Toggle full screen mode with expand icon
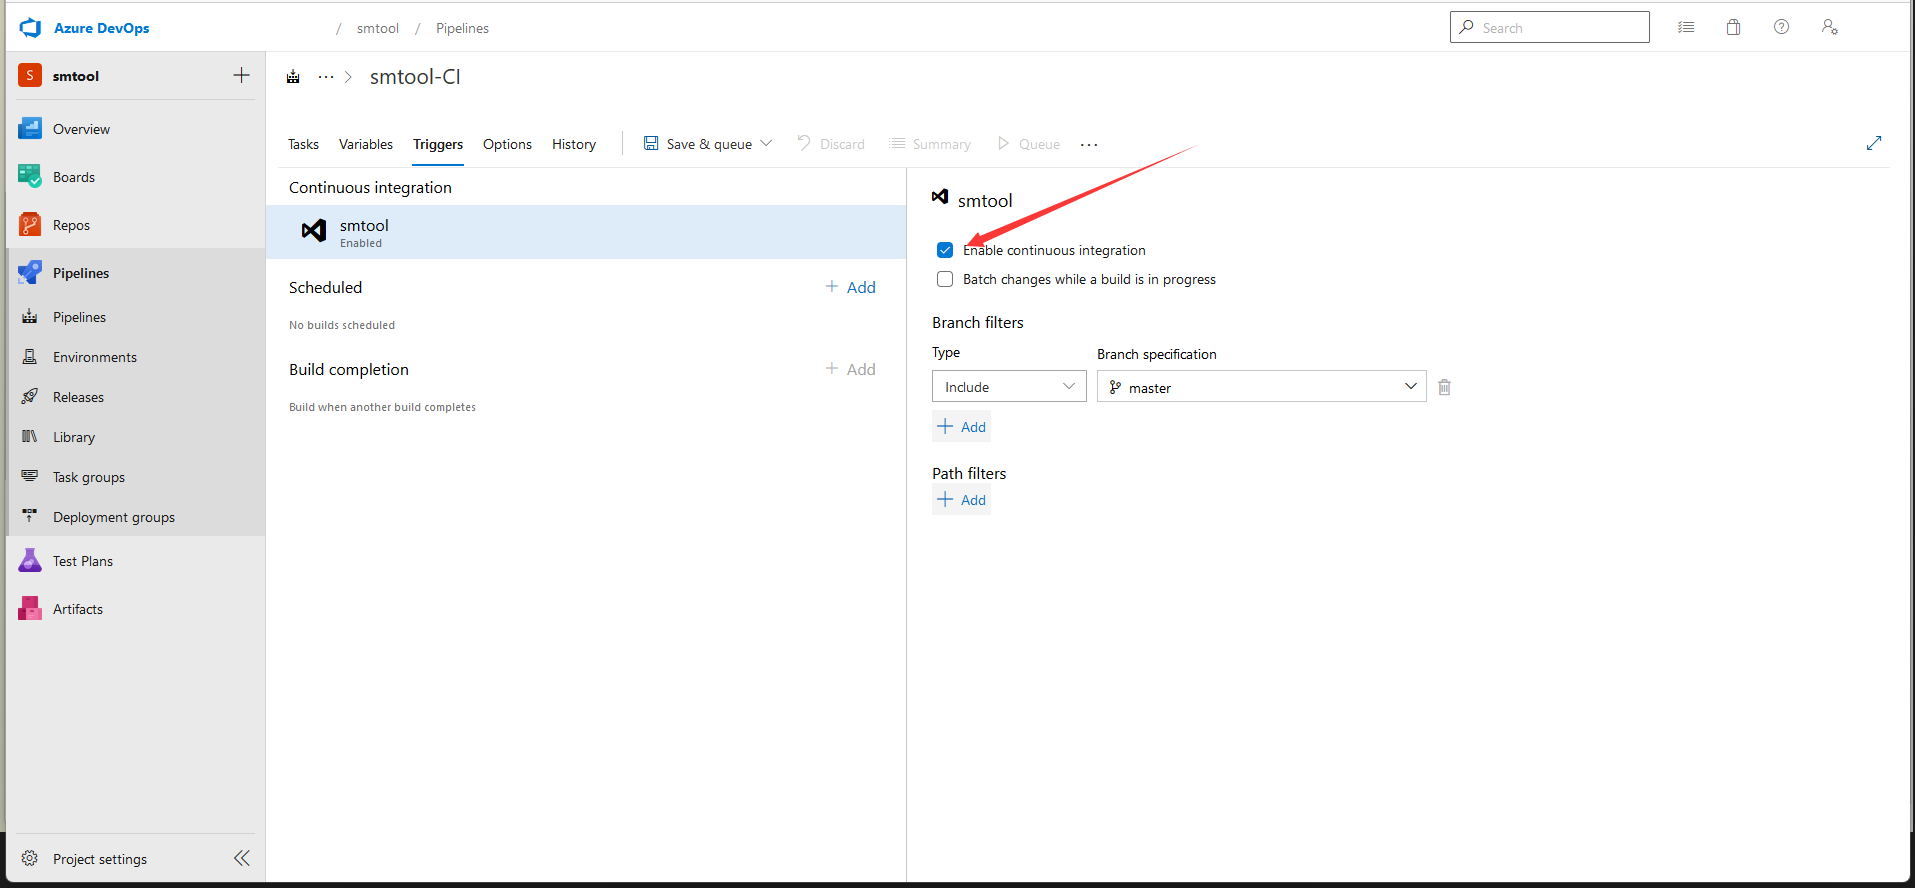 [x=1873, y=143]
